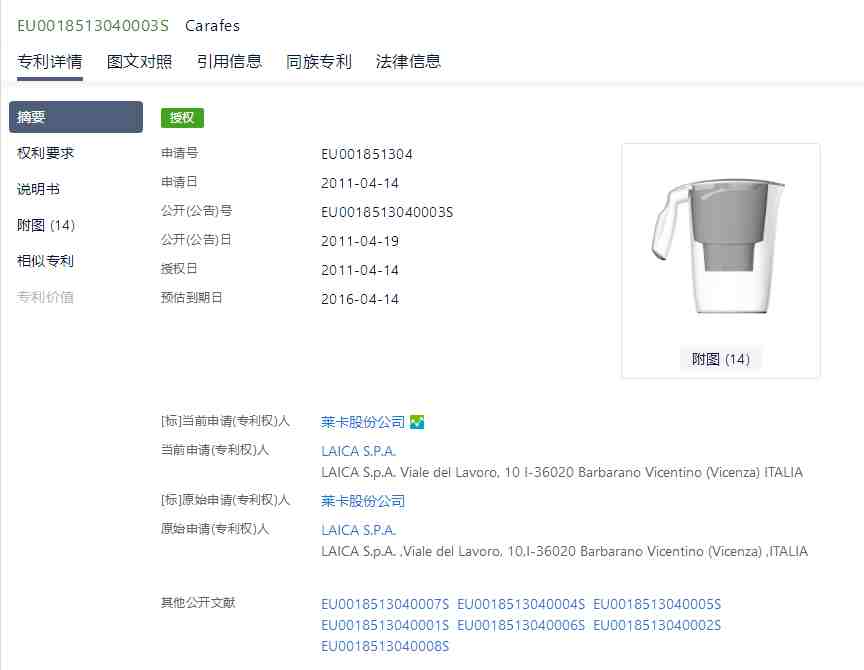Select 专利价值 in the sidebar
Viewport: 864px width, 670px height.
point(45,297)
